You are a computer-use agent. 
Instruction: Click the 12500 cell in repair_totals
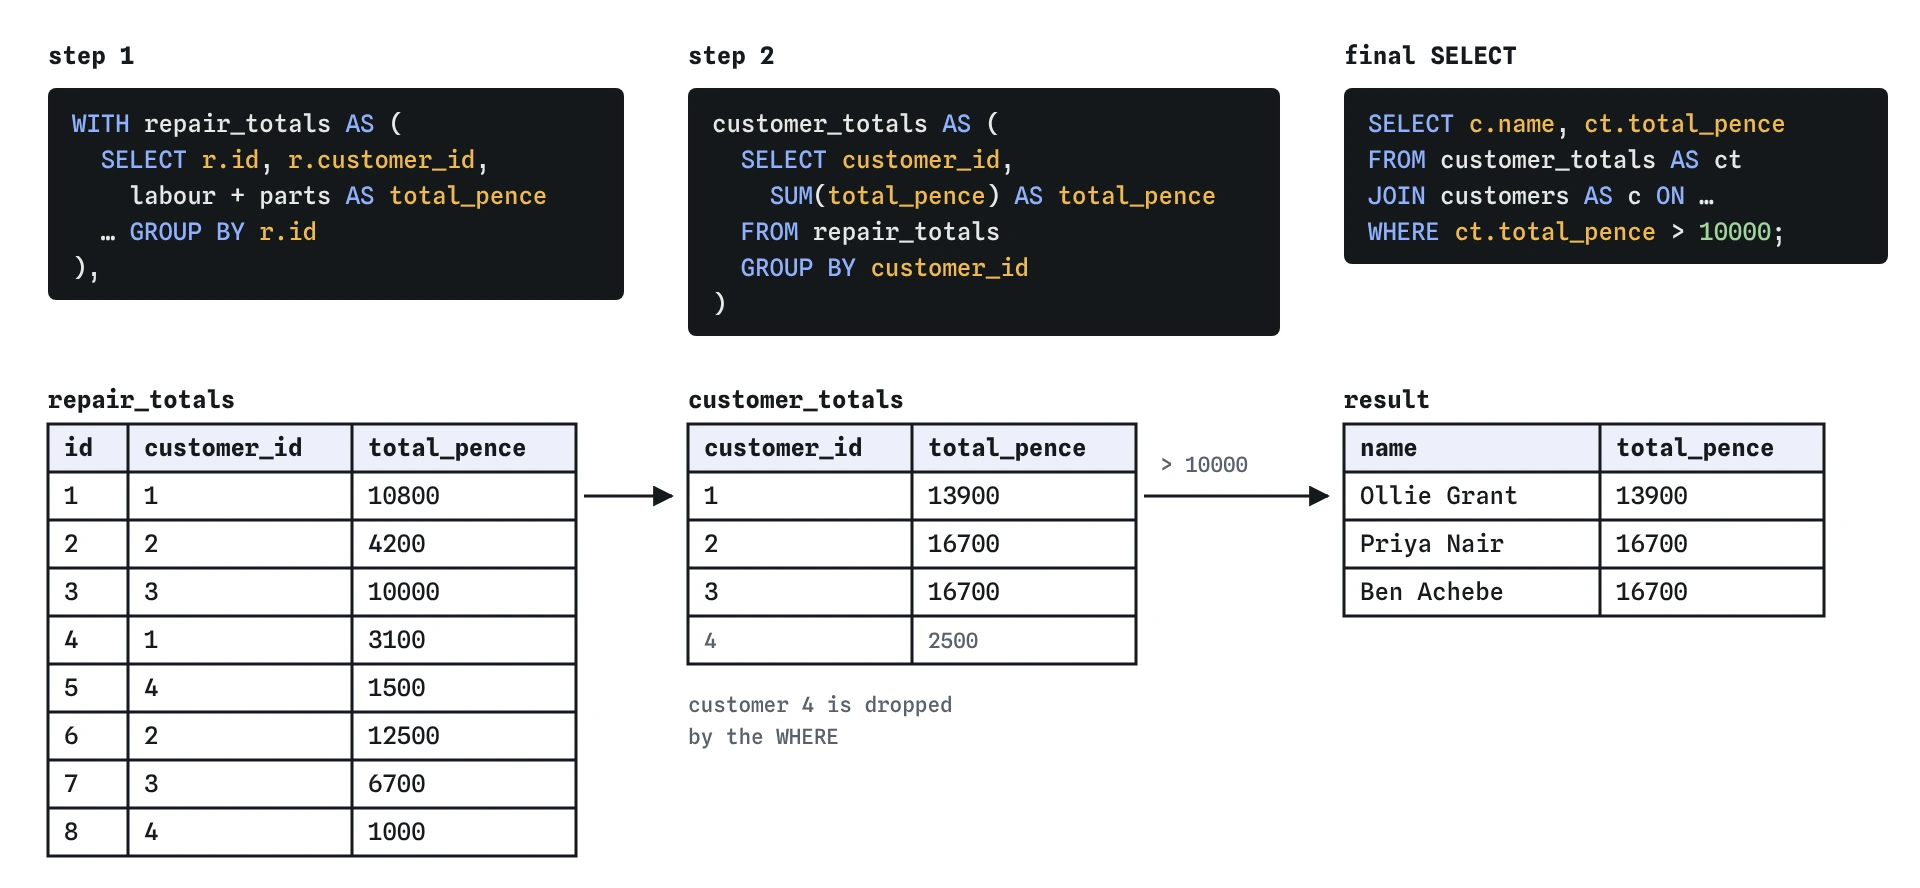point(464,736)
